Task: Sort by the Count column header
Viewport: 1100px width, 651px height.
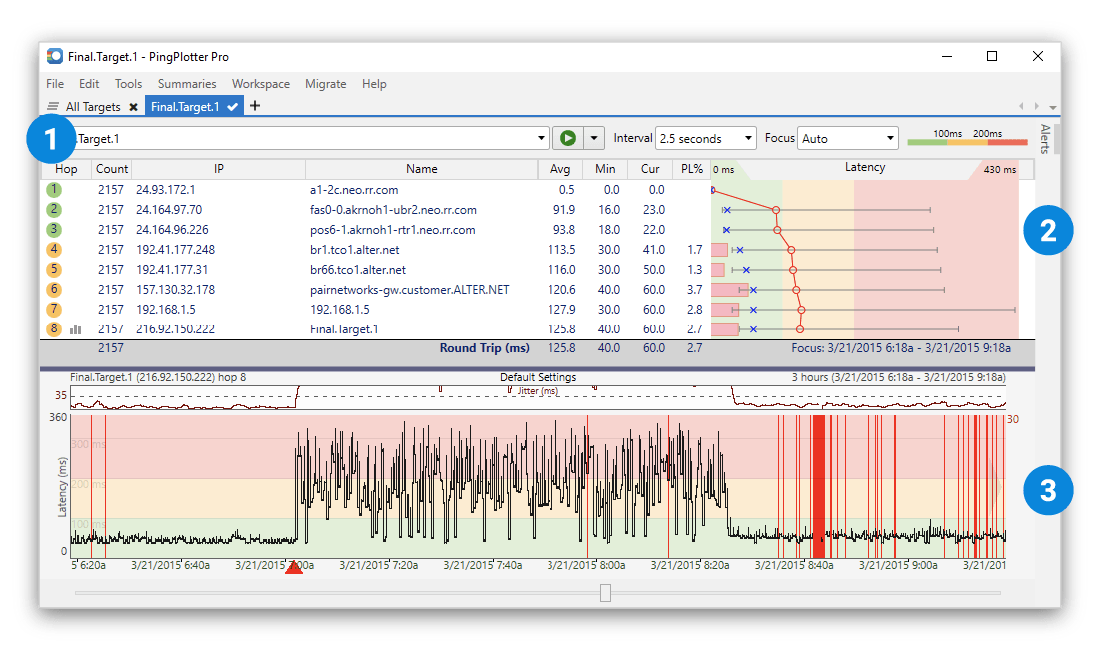Action: click(x=112, y=168)
